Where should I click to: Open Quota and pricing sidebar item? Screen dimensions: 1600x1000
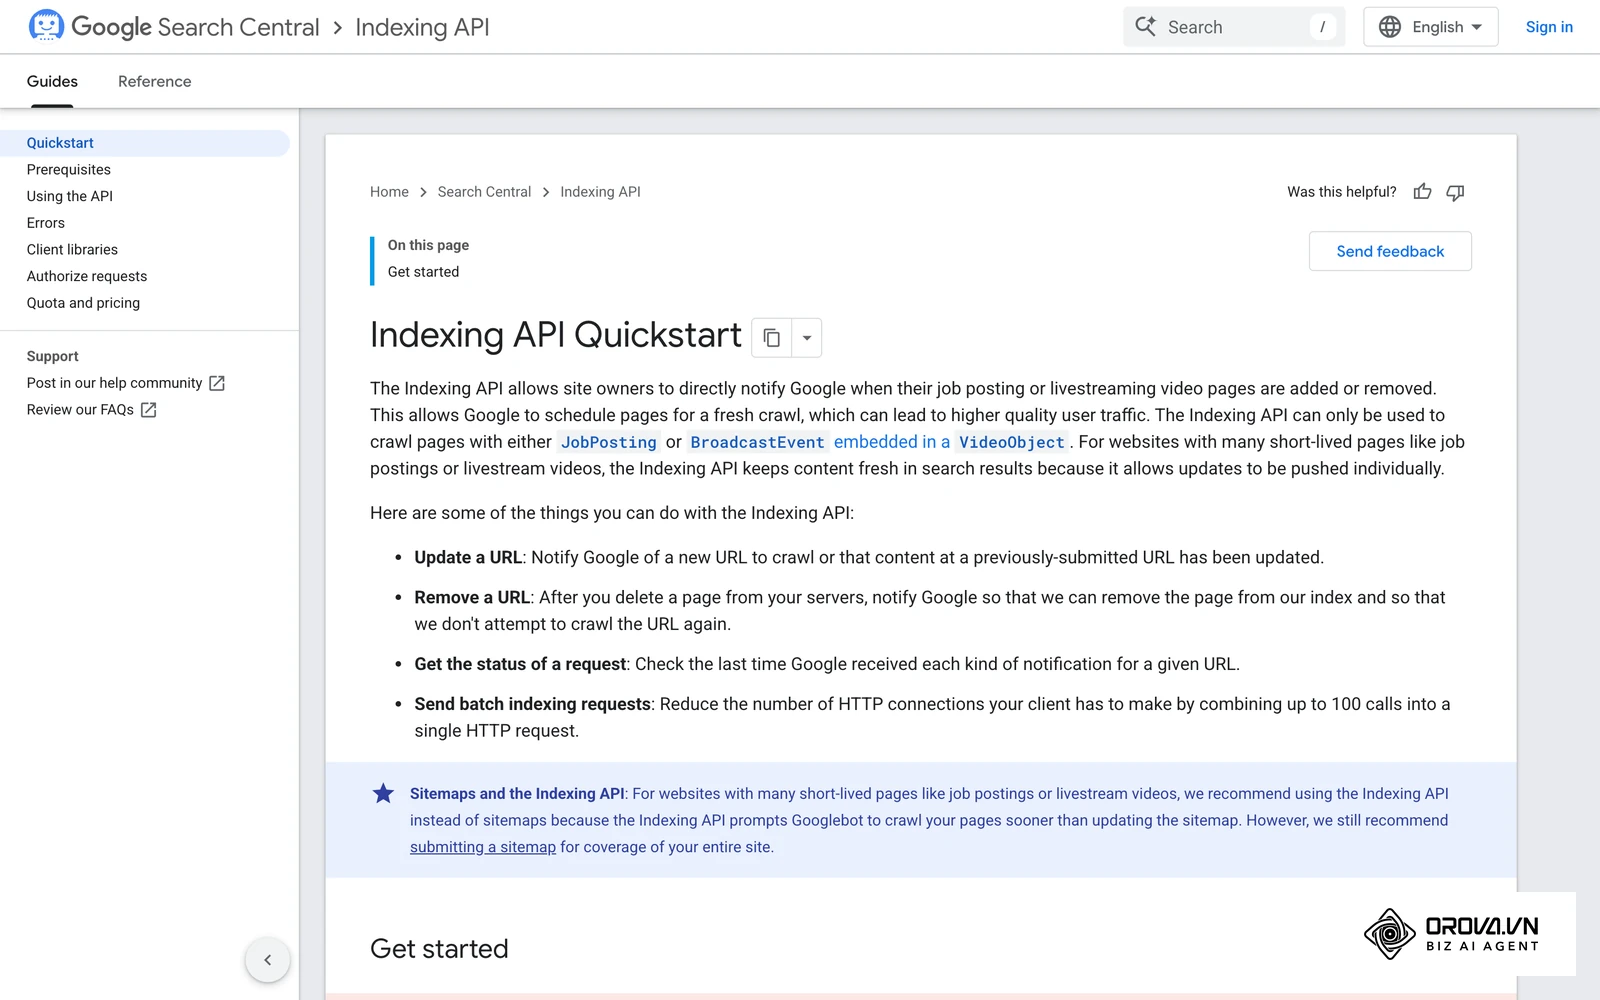[83, 303]
